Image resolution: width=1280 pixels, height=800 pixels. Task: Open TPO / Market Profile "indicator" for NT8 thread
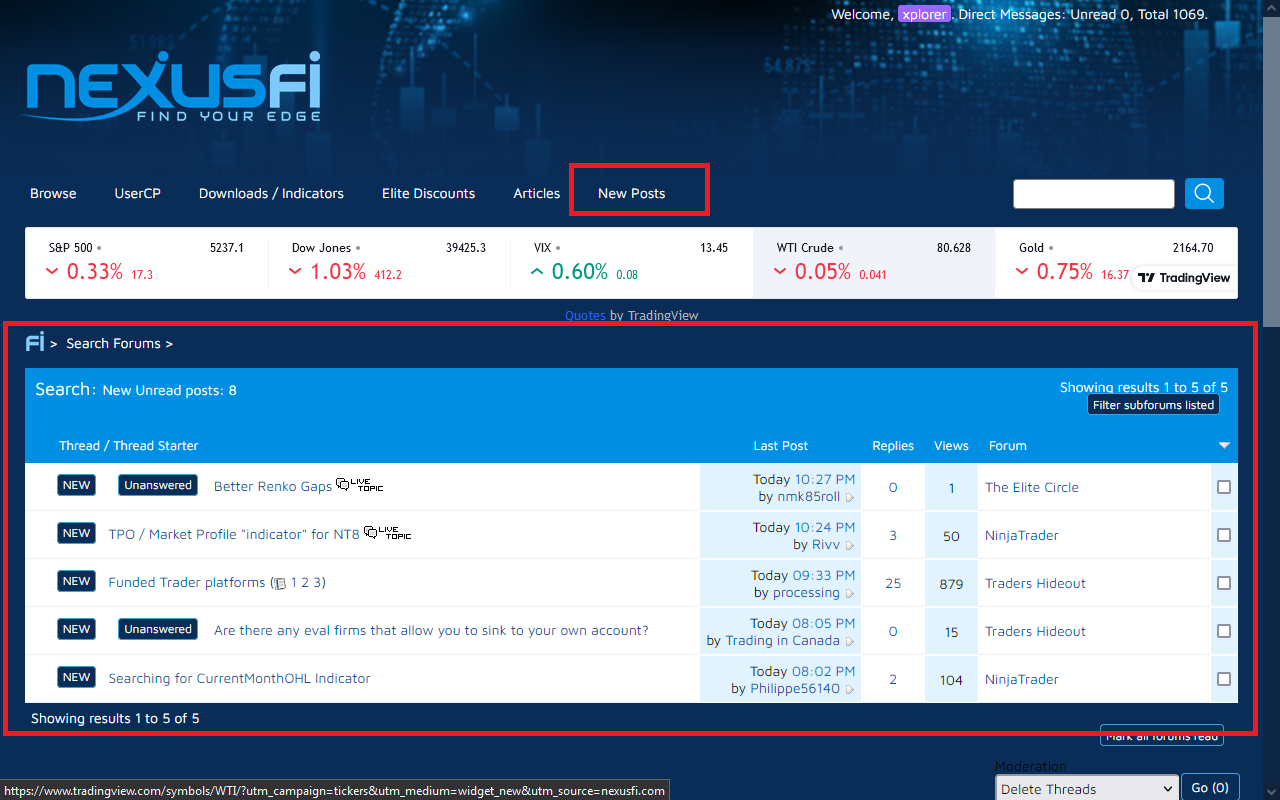pos(234,534)
